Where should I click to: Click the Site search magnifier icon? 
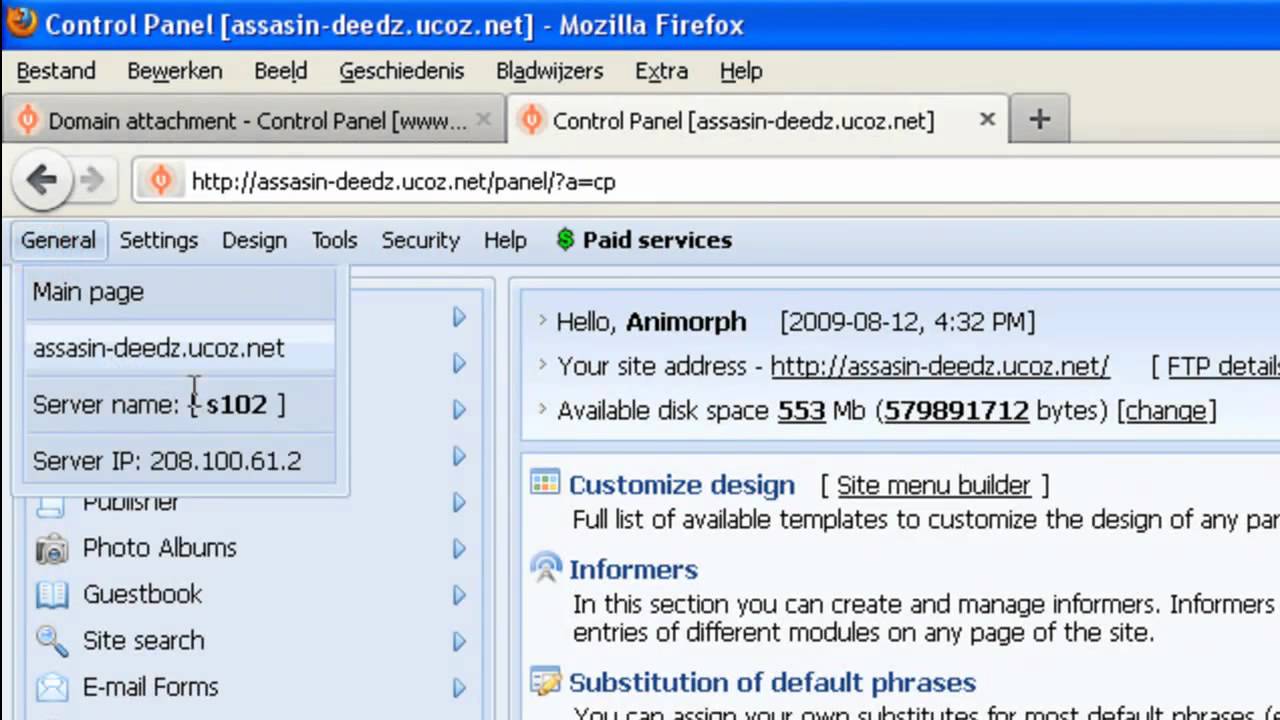tap(51, 641)
